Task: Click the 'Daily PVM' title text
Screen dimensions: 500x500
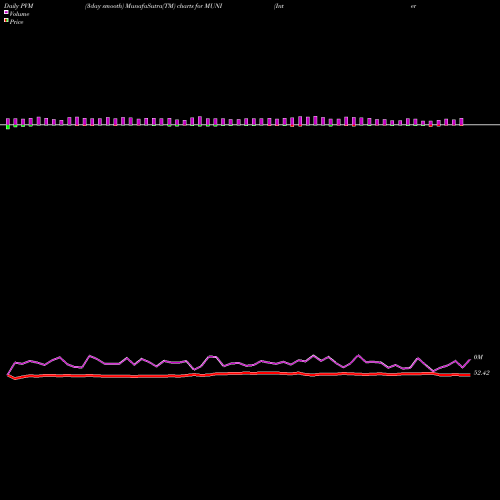Action: click(x=18, y=6)
